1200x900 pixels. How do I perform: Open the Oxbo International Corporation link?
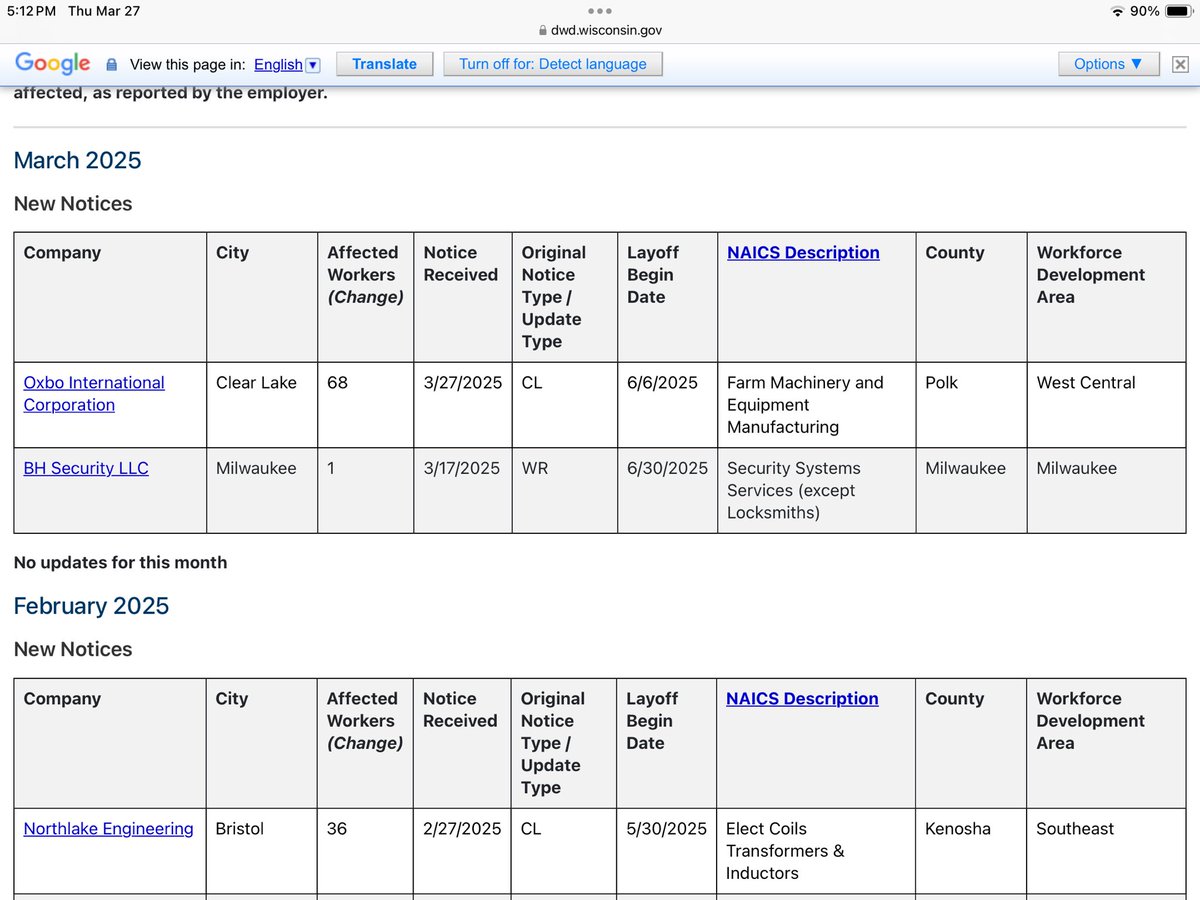94,393
